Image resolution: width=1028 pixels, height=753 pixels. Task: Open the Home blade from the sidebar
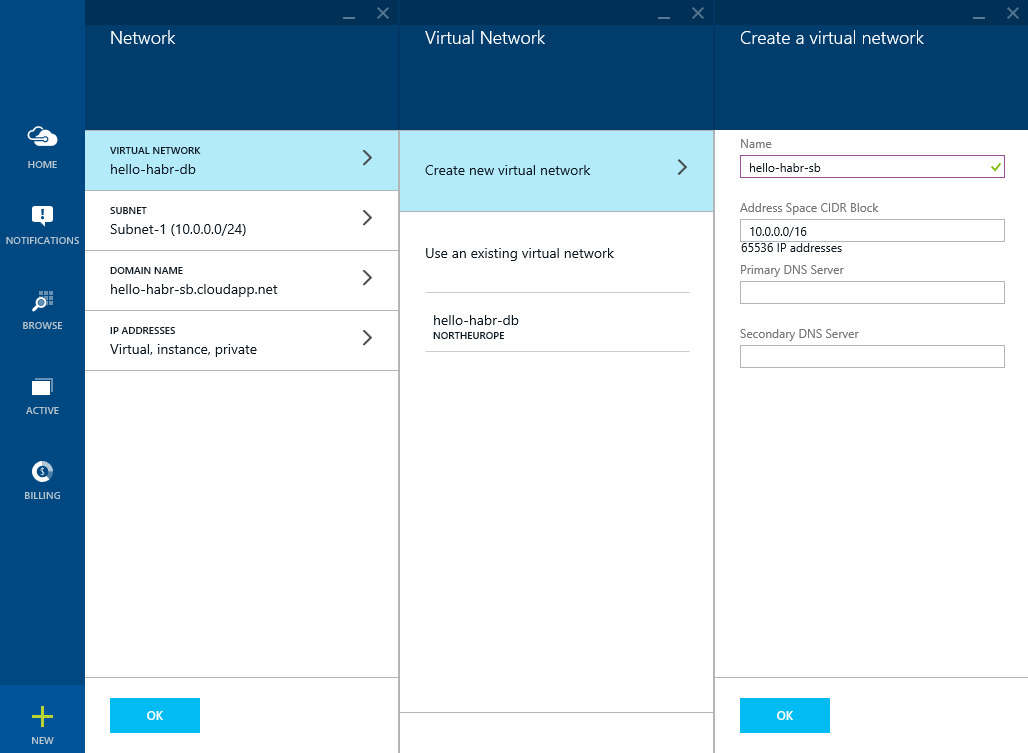click(41, 147)
